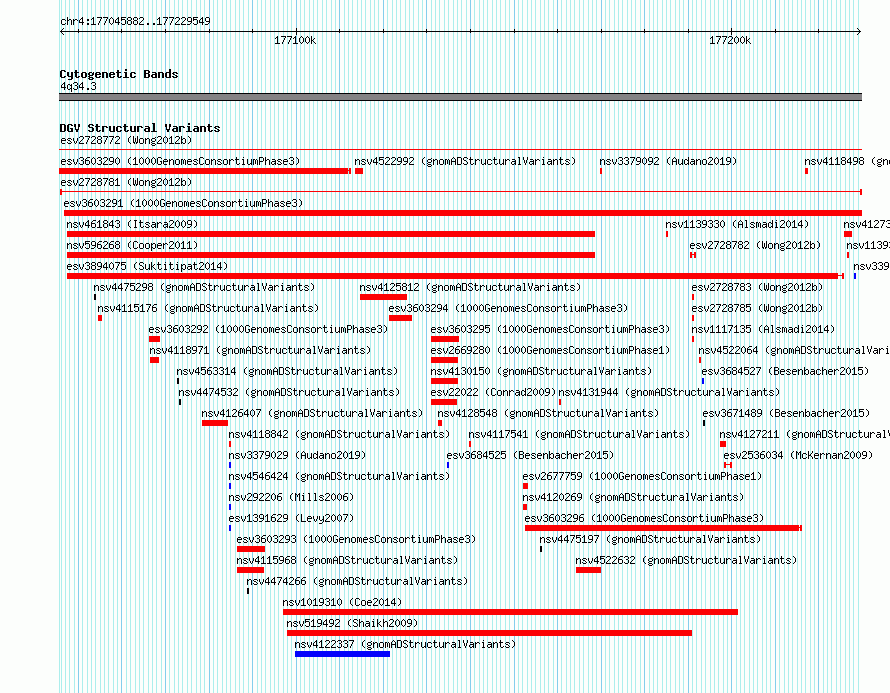Click nsv1117135 (Alsmadi2014) label
The height and width of the screenshot is (693, 890).
pos(763,329)
